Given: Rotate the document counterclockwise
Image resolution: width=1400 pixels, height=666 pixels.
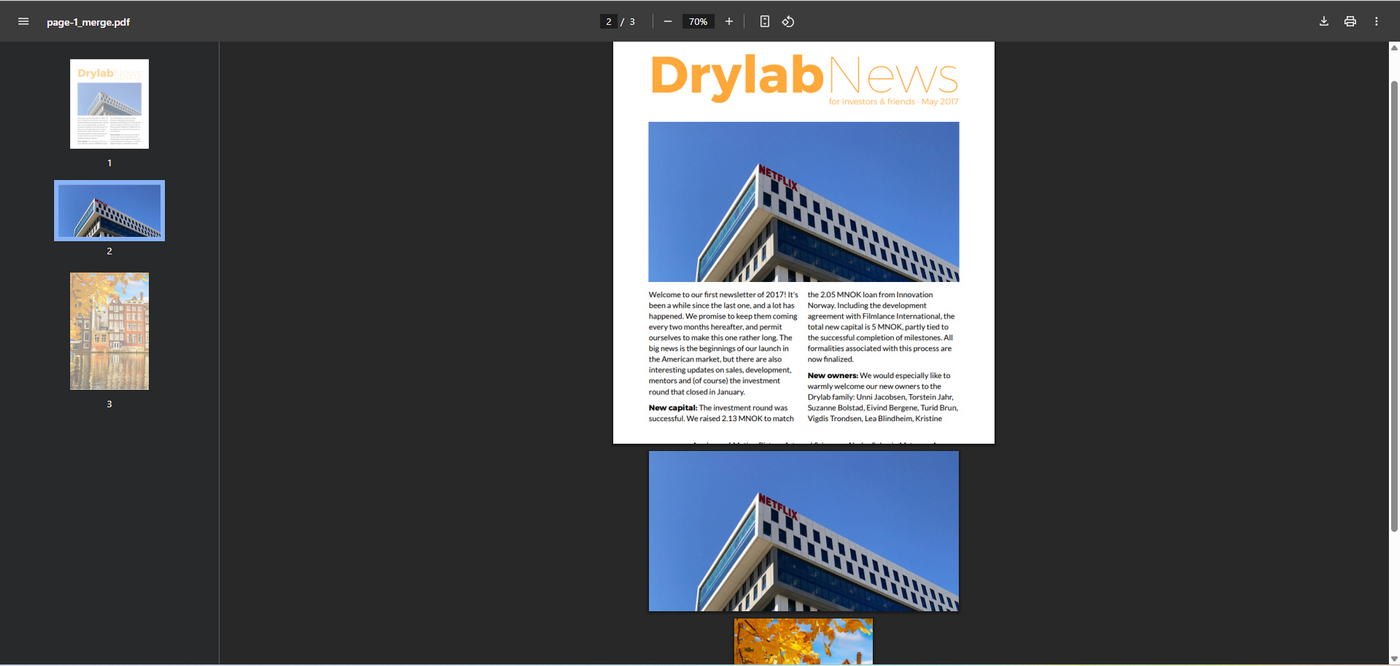Looking at the screenshot, I should 788,21.
